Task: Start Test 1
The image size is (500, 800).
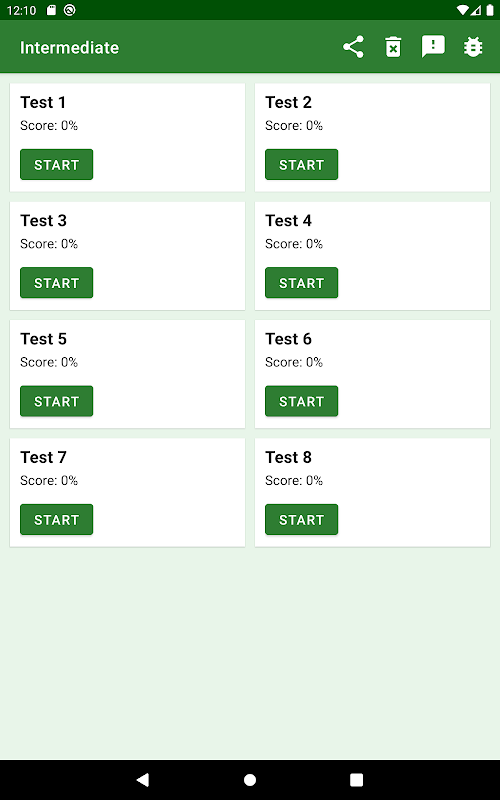Action: [x=57, y=164]
